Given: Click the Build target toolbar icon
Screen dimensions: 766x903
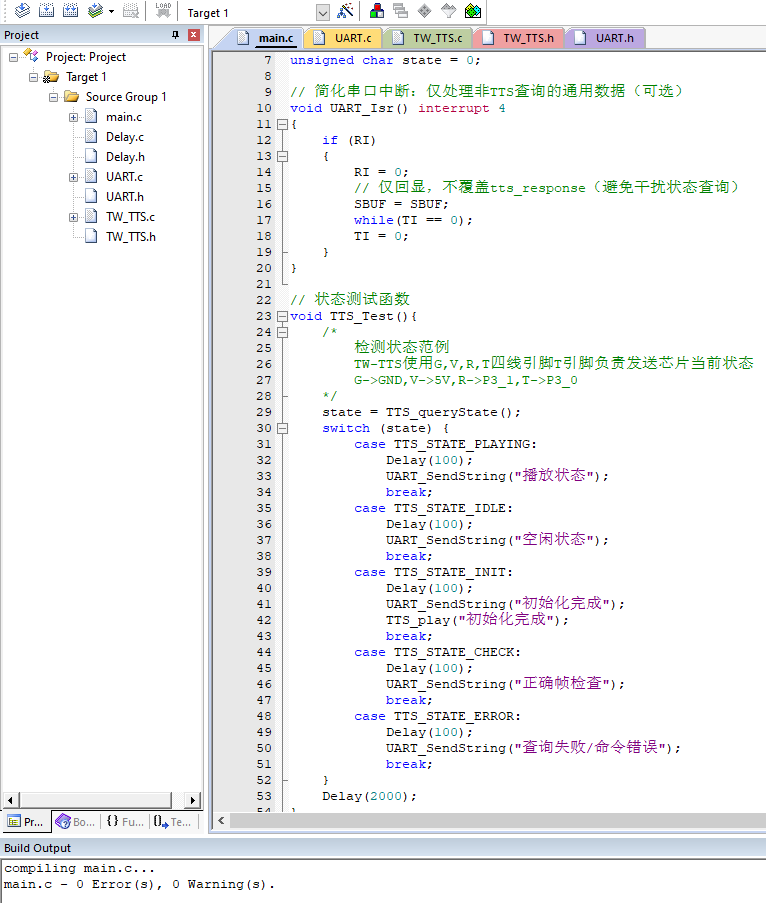Looking at the screenshot, I should point(46,11).
